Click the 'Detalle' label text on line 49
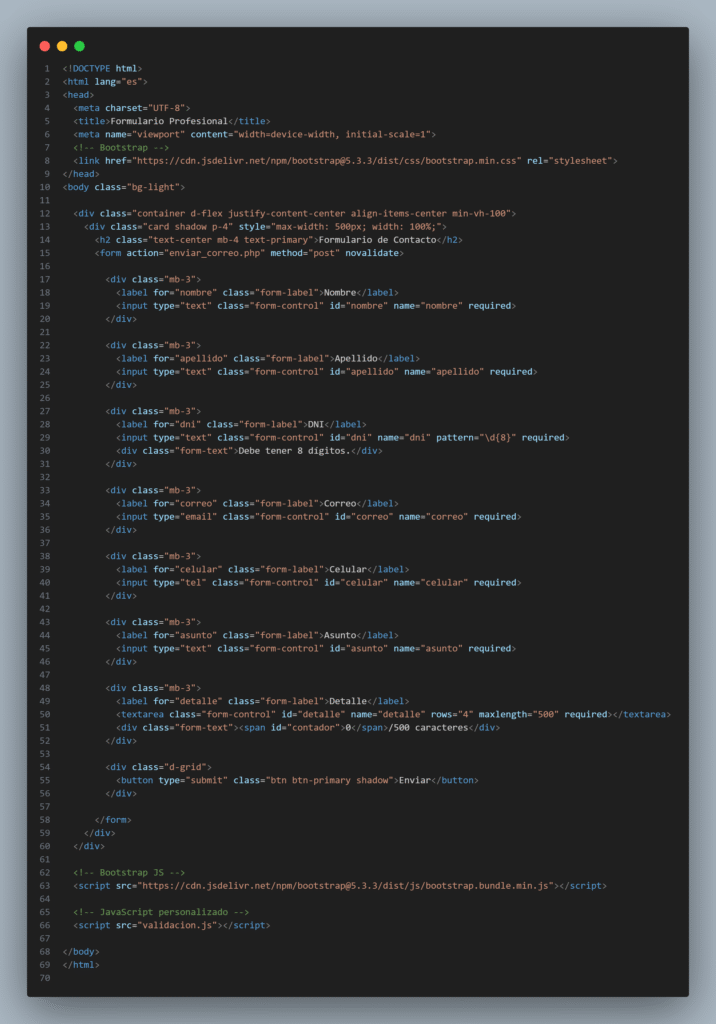The height and width of the screenshot is (1024, 716). [x=348, y=701]
